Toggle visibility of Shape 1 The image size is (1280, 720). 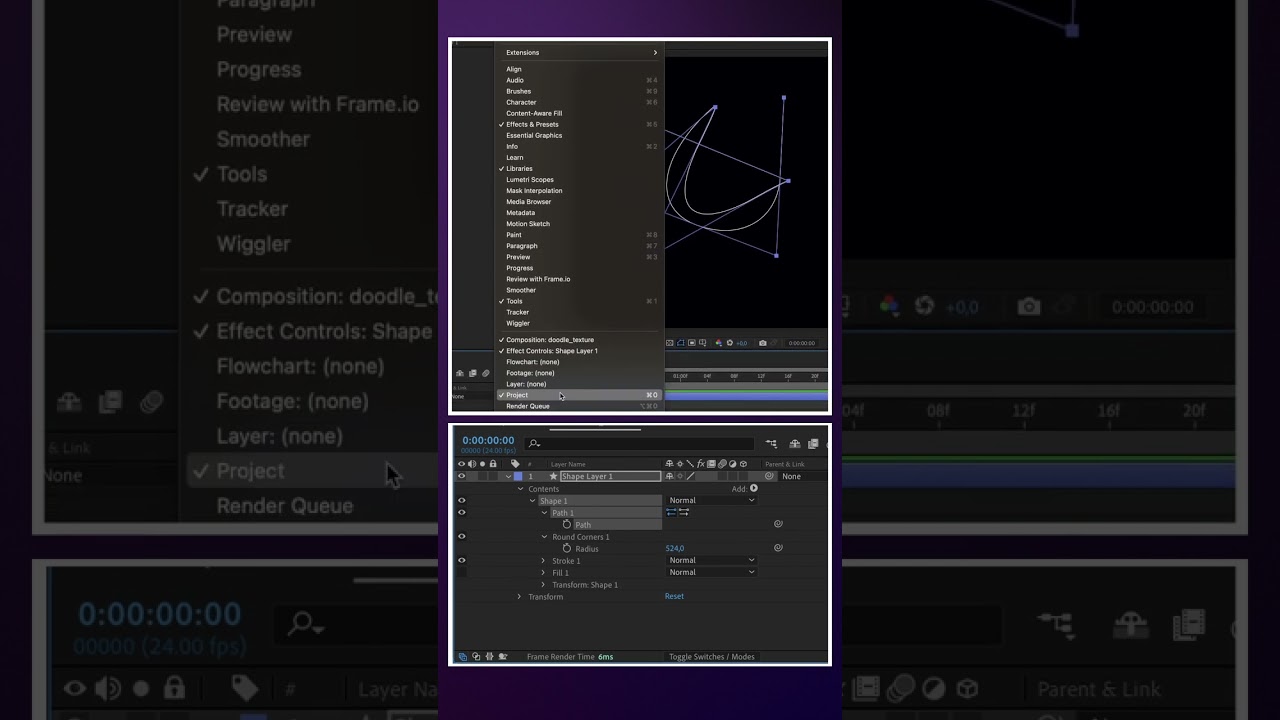pos(461,500)
